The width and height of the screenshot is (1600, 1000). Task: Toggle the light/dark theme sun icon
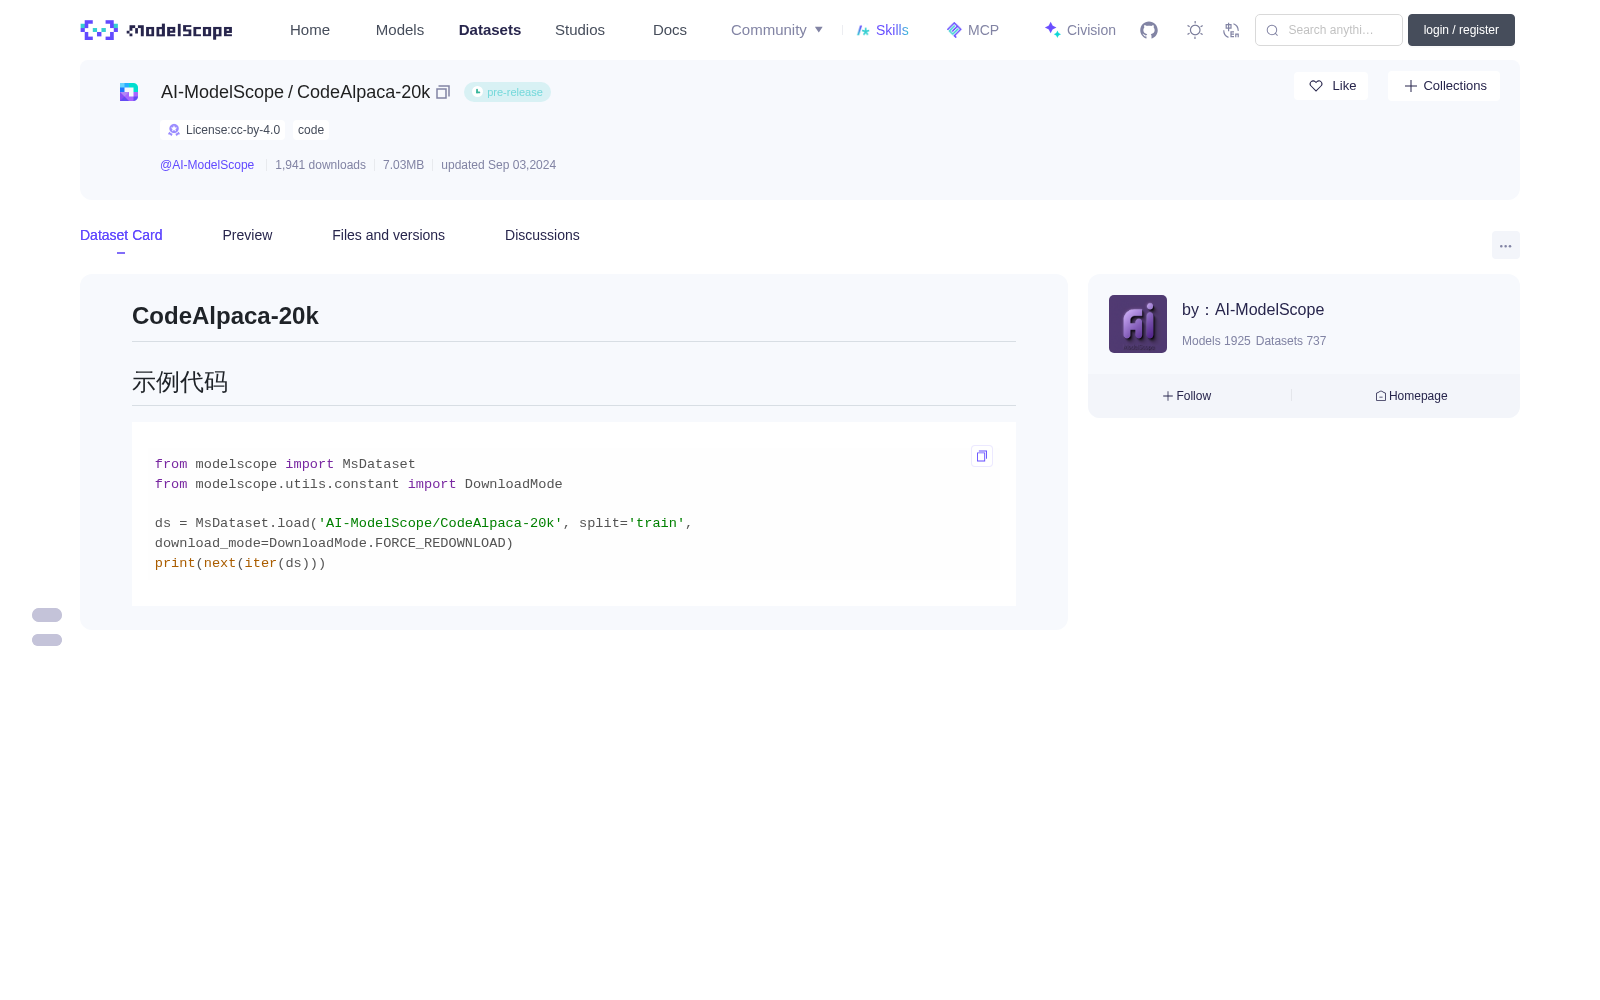click(1195, 30)
